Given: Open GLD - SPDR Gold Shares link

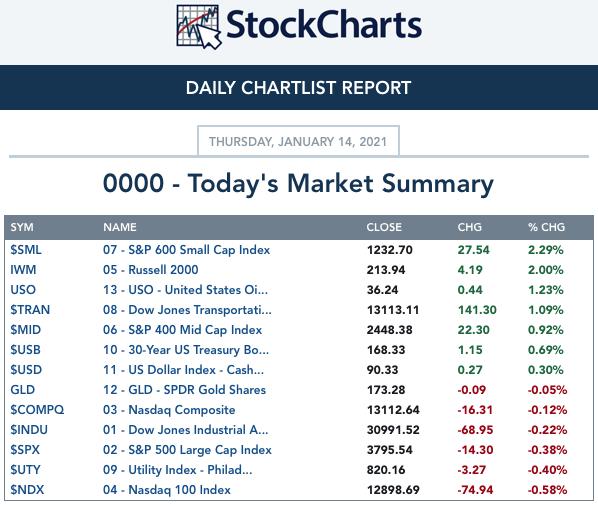Looking at the screenshot, I should [185, 390].
